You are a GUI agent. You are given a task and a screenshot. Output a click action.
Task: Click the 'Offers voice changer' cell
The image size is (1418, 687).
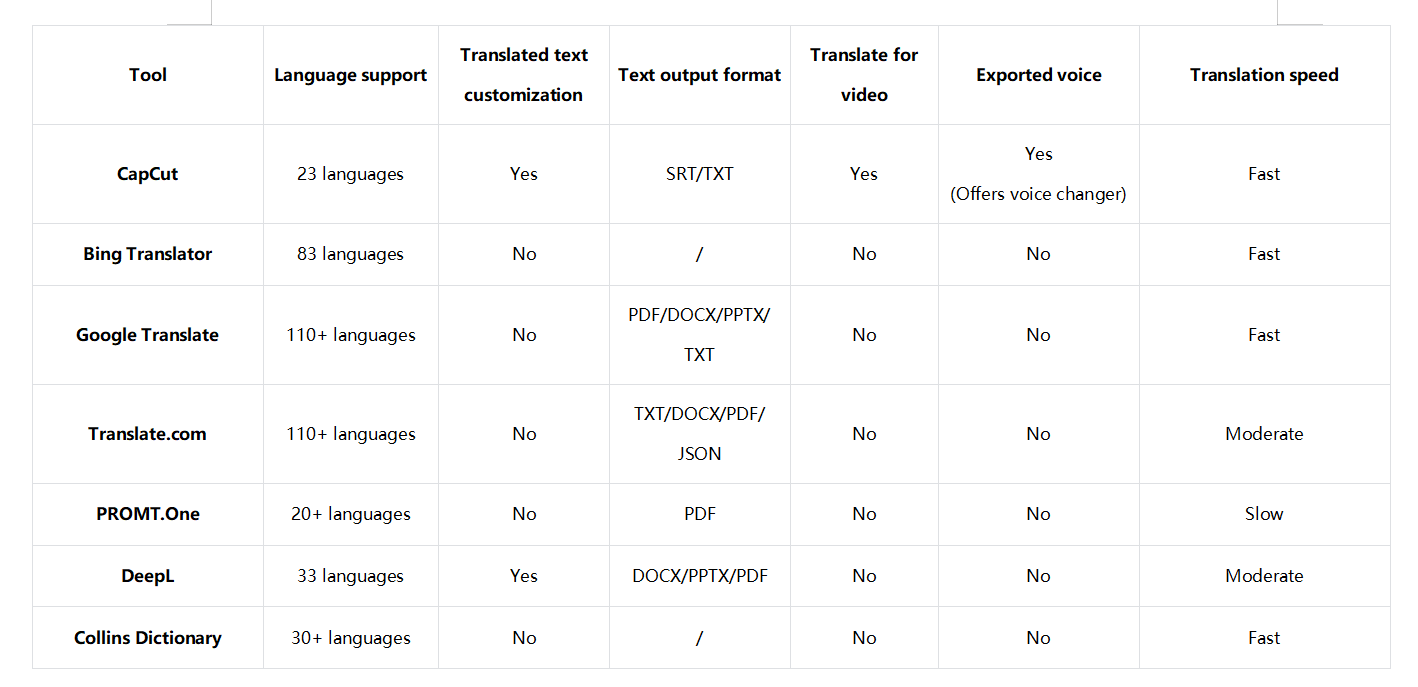tap(1038, 194)
